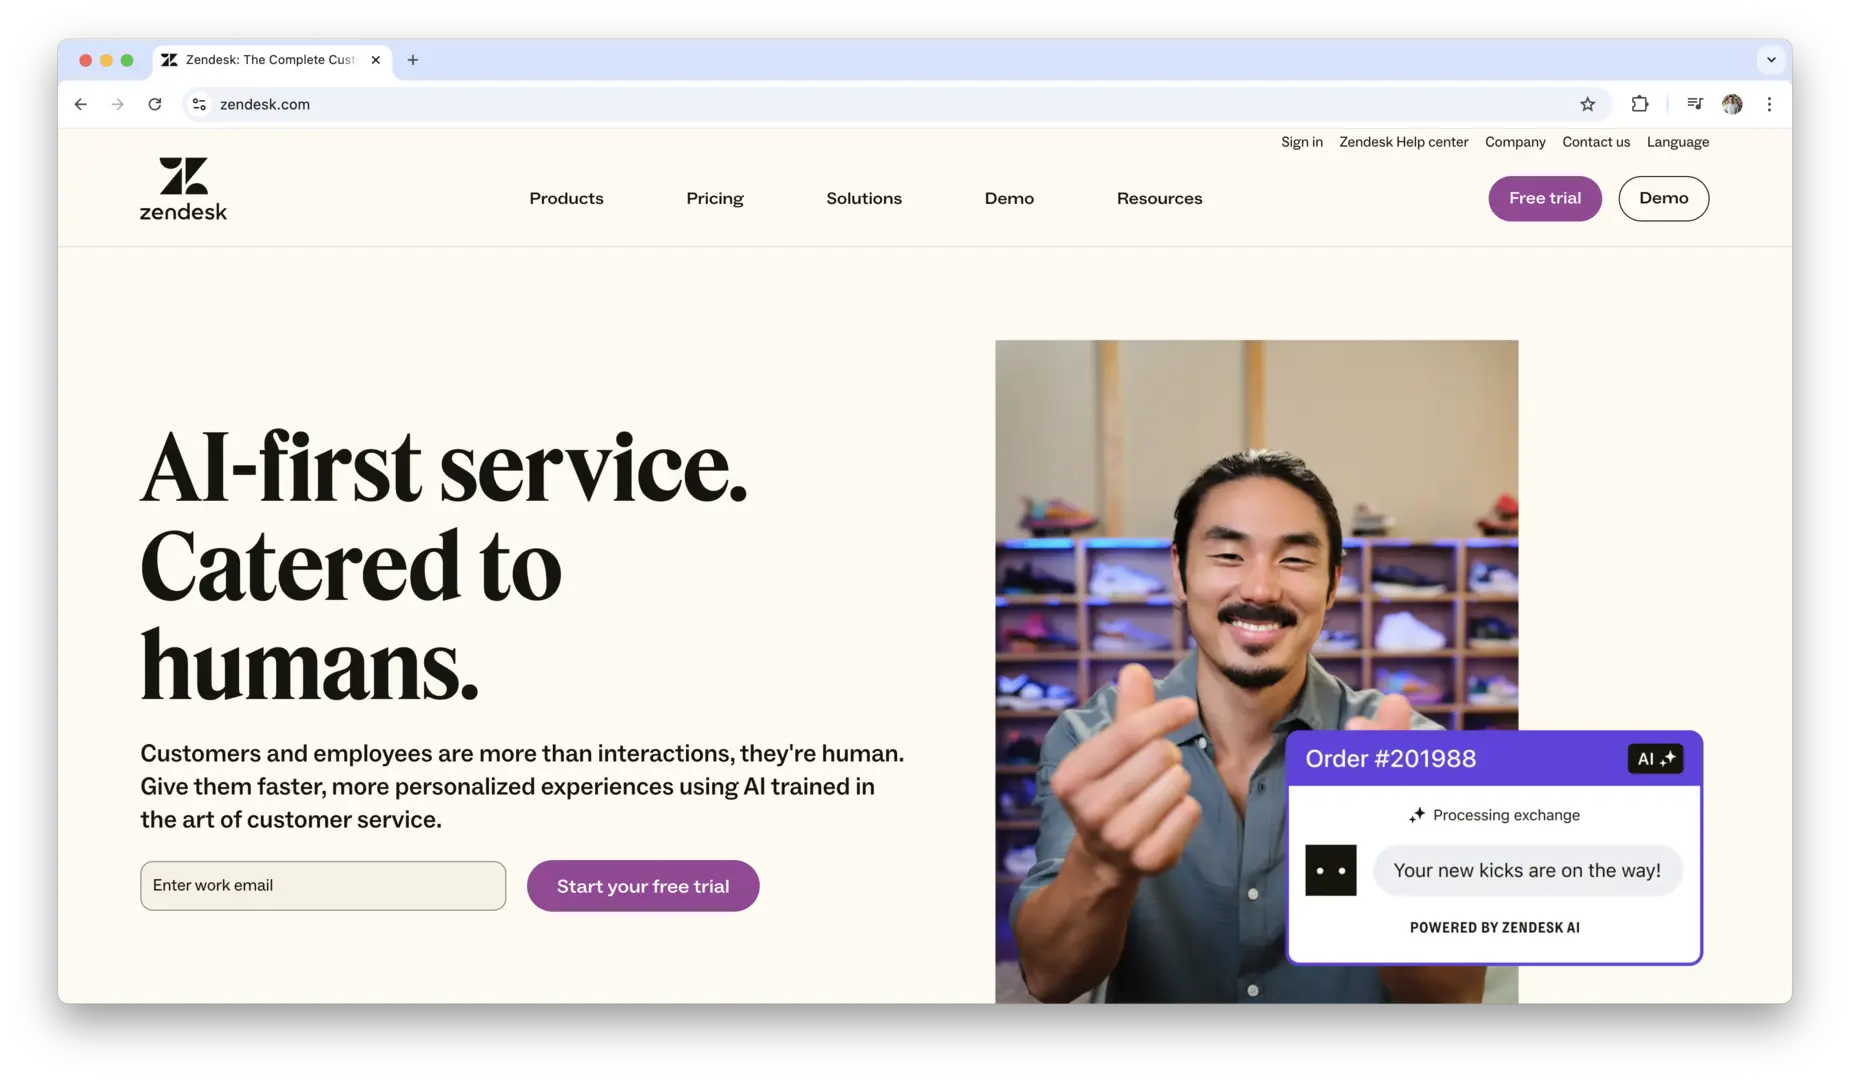Open the Resources navigation menu
1850x1080 pixels.
coord(1159,198)
